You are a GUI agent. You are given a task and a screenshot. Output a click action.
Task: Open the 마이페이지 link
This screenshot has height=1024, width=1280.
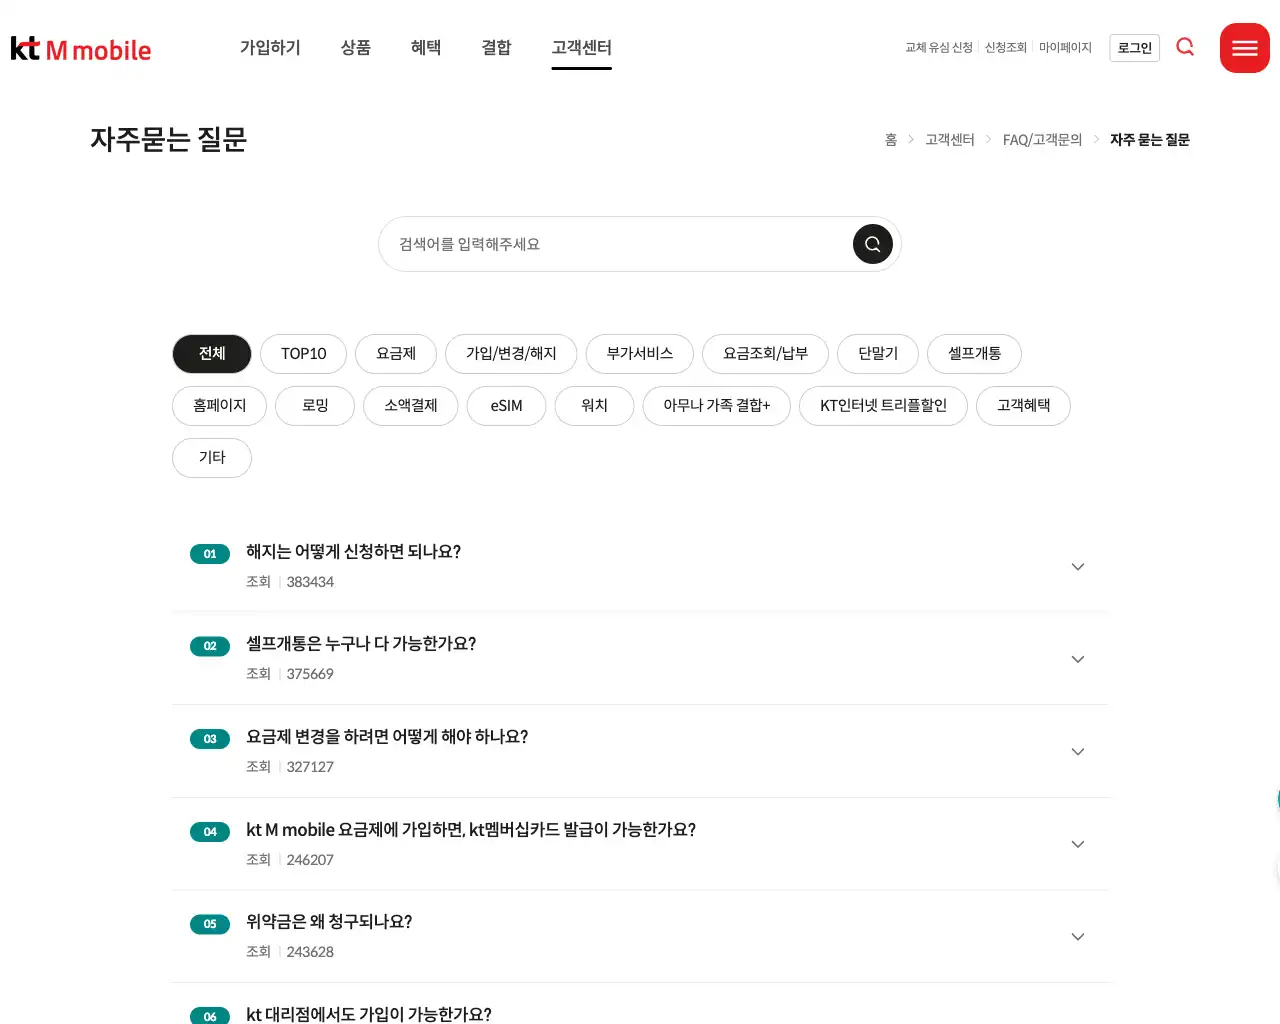click(1065, 48)
